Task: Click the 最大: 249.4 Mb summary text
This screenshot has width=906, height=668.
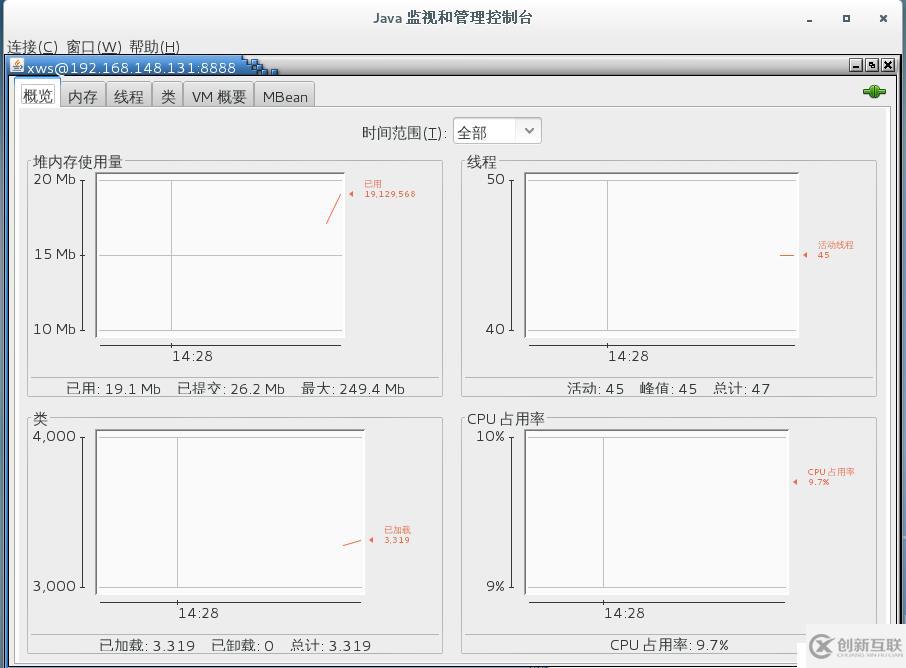Action: pos(352,388)
